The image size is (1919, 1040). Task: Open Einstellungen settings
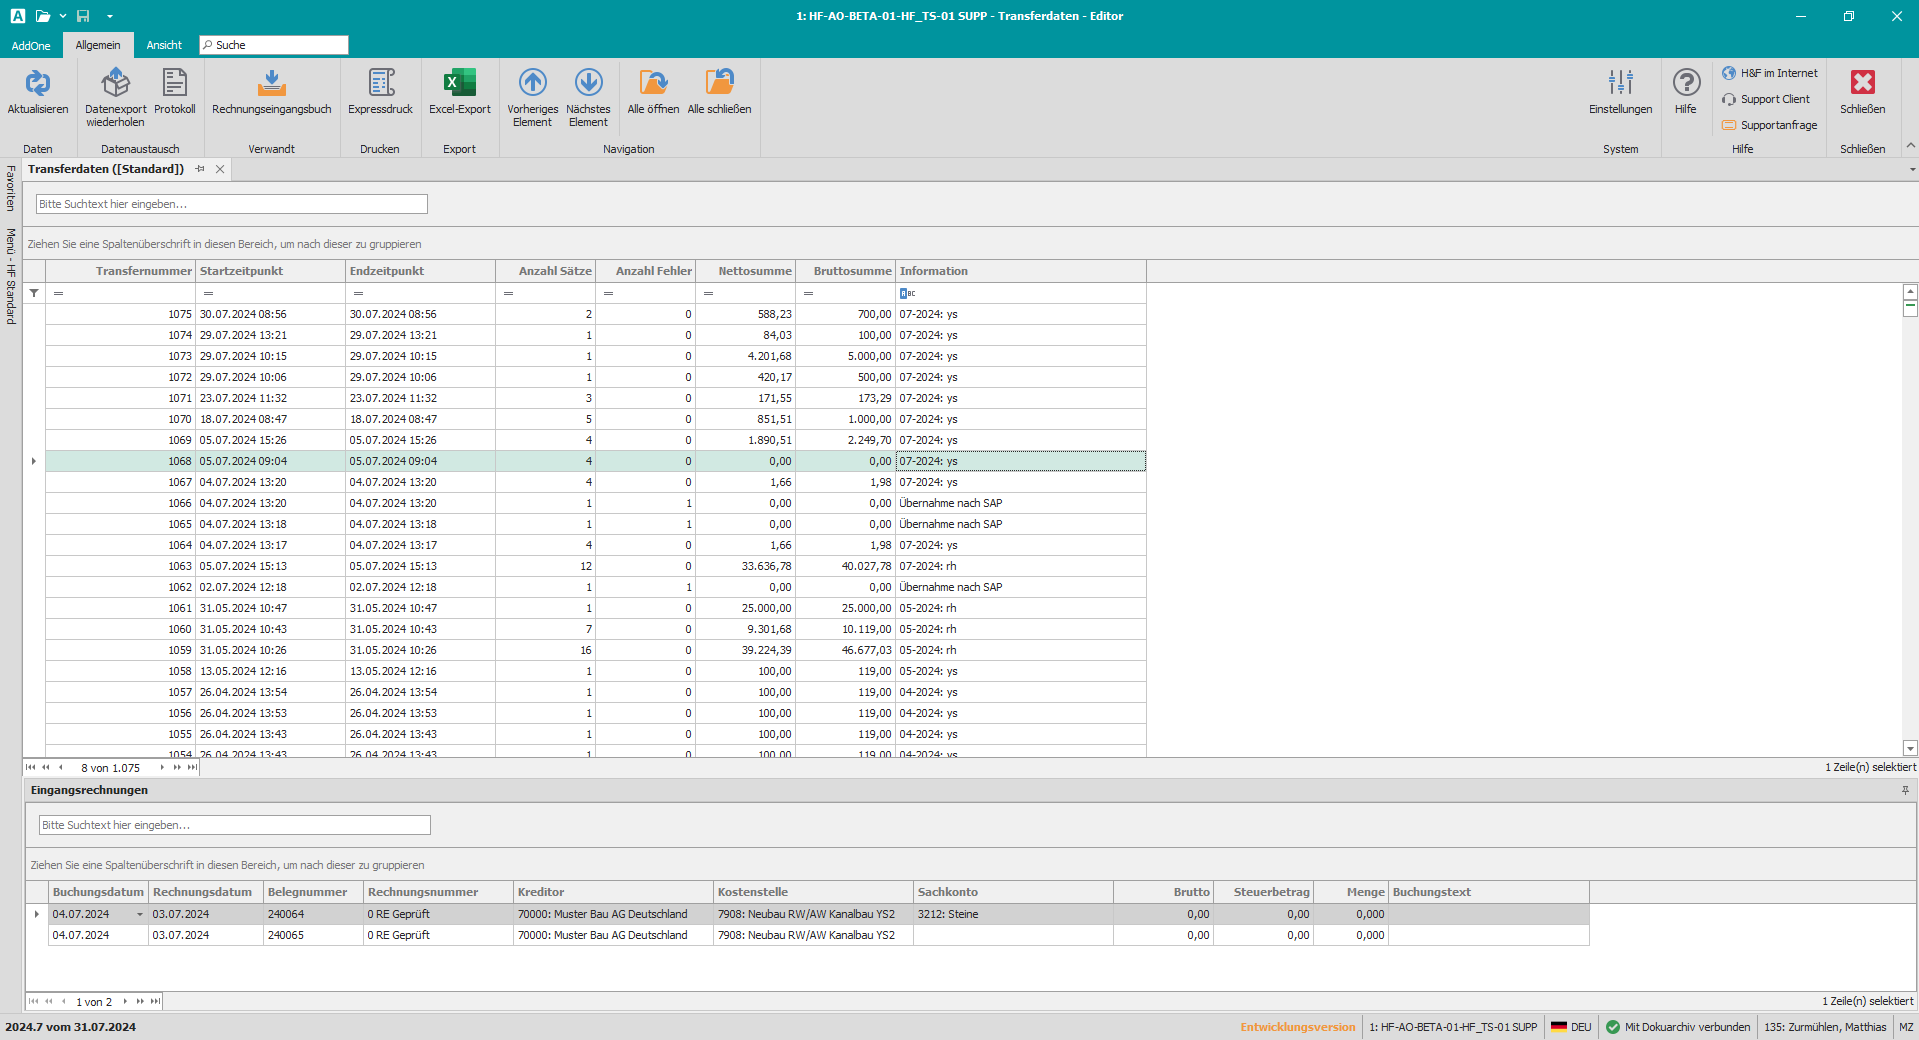tap(1620, 84)
